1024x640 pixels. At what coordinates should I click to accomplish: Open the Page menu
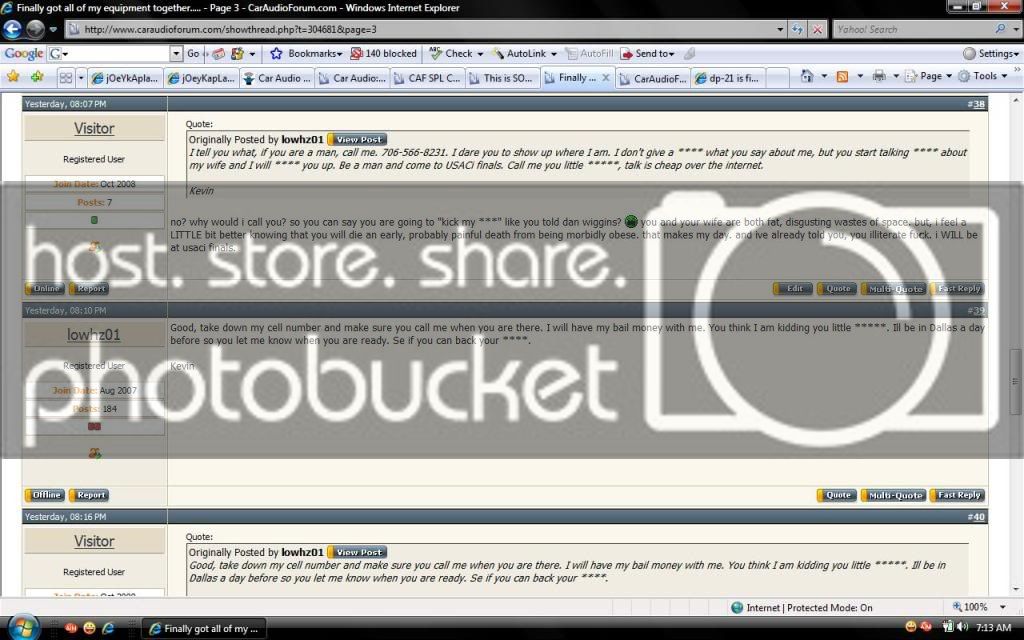(928, 76)
